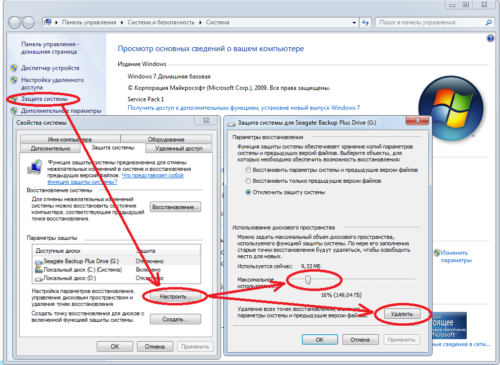Expand the Система и безопасность breadcrumb arrow
Screen dimensions: 500x365
(x=201, y=22)
